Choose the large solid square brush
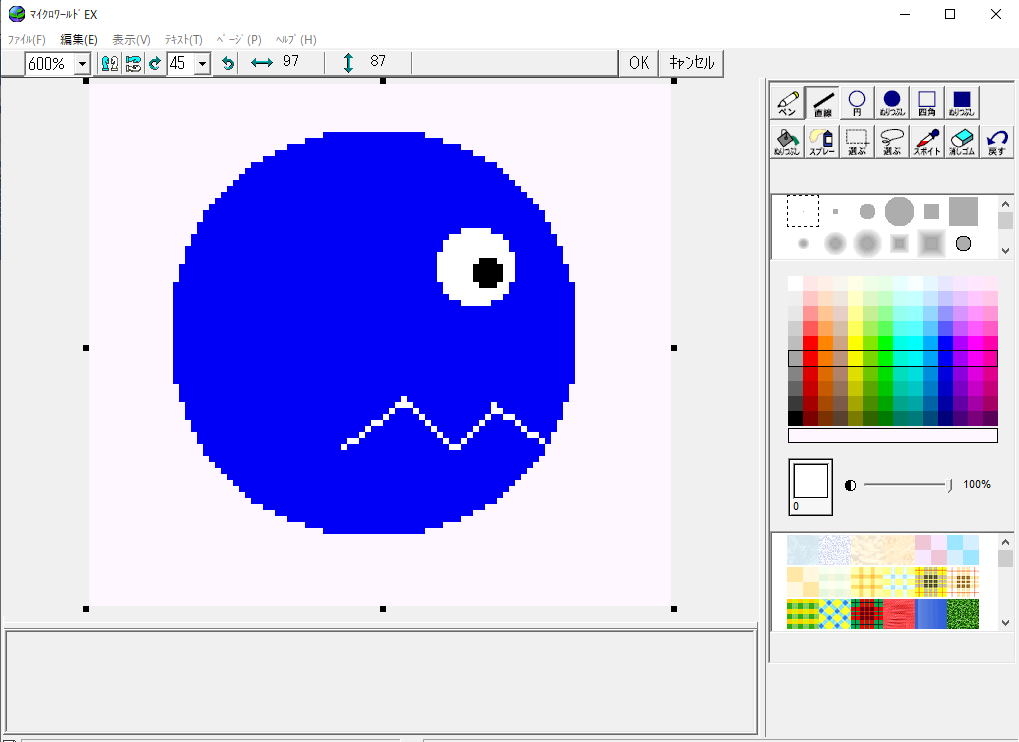Viewport: 1019px width, 742px height. (x=963, y=211)
